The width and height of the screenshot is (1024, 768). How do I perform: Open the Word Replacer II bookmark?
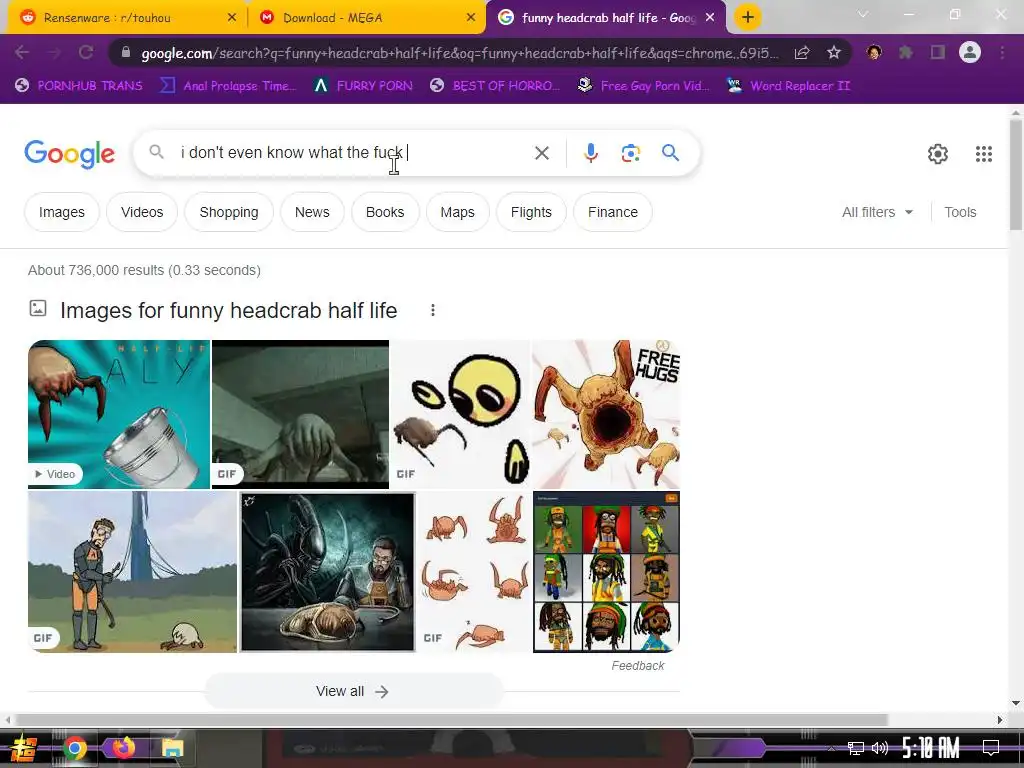coord(789,86)
